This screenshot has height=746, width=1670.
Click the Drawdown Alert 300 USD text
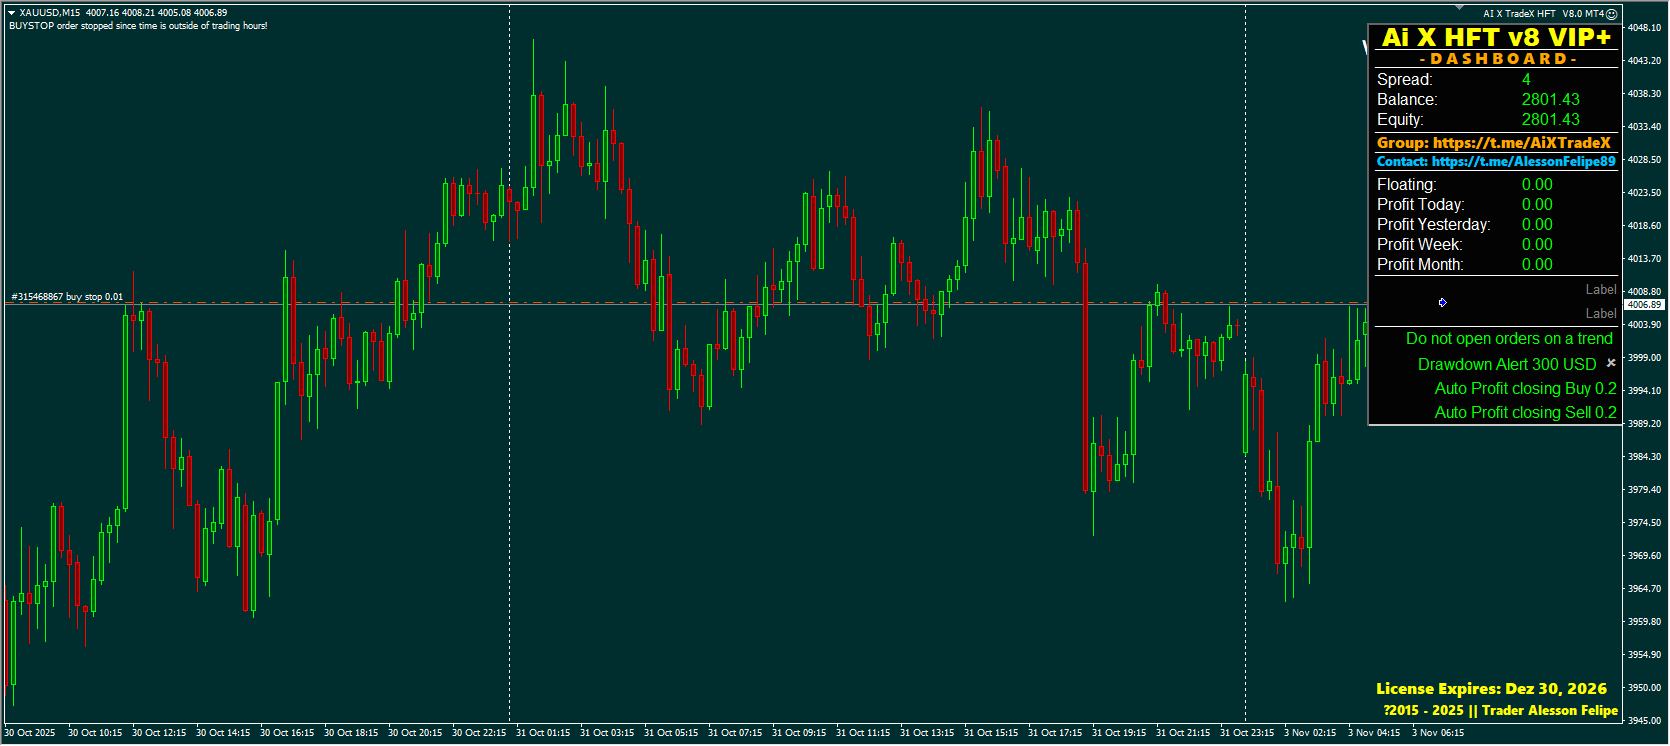(x=1506, y=364)
